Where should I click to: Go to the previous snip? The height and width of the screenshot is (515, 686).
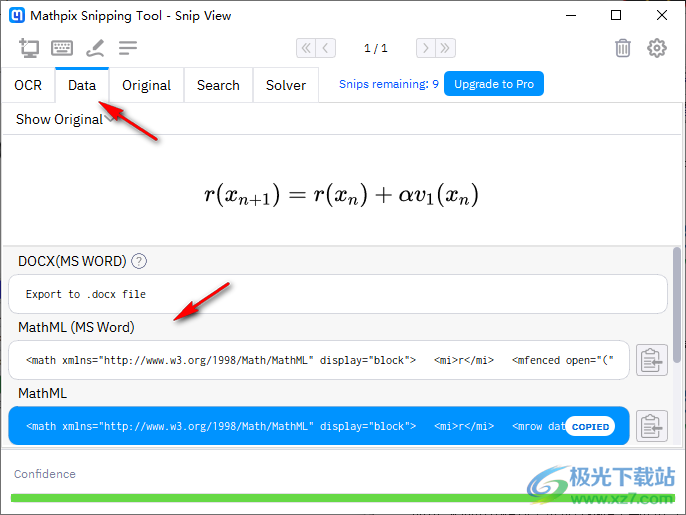click(x=326, y=48)
